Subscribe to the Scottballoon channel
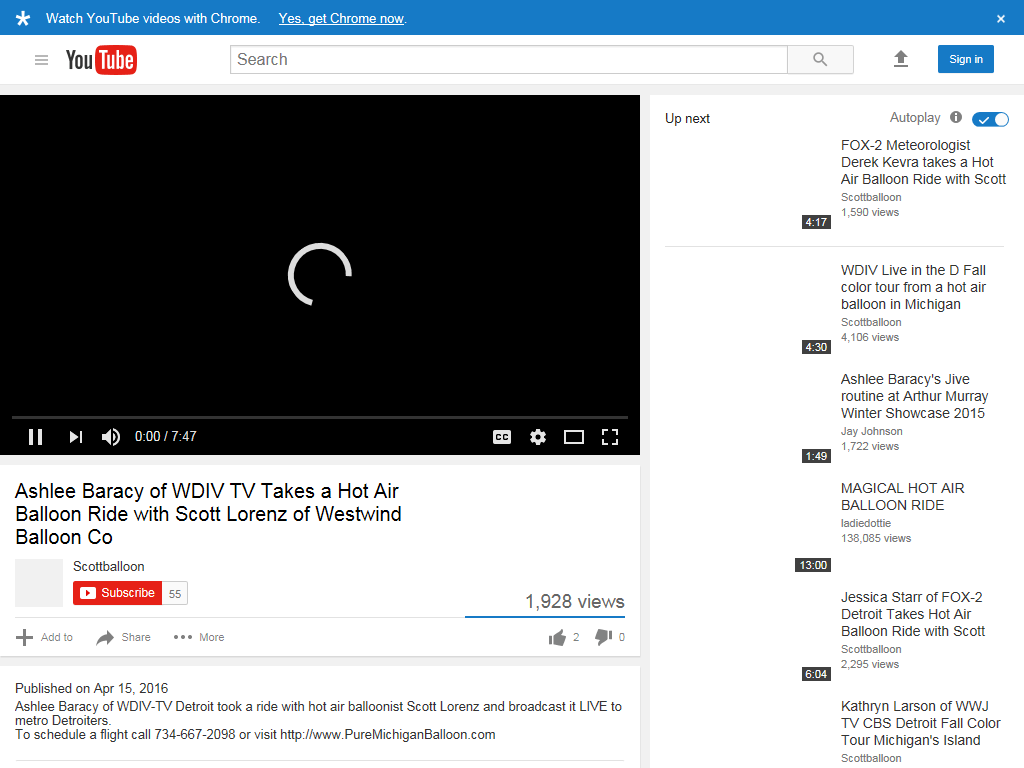1024x768 pixels. 118,593
